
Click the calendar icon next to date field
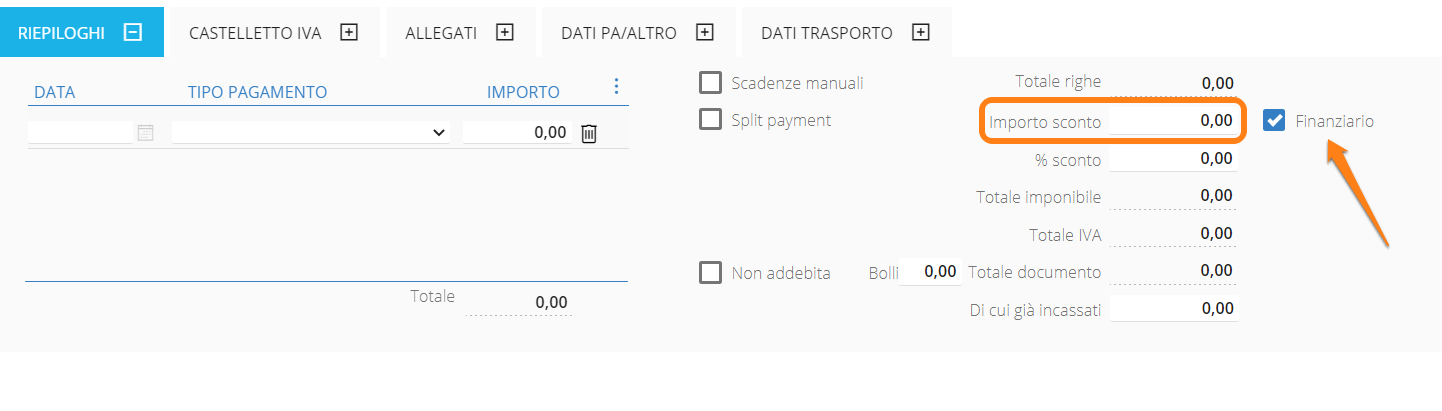point(146,133)
